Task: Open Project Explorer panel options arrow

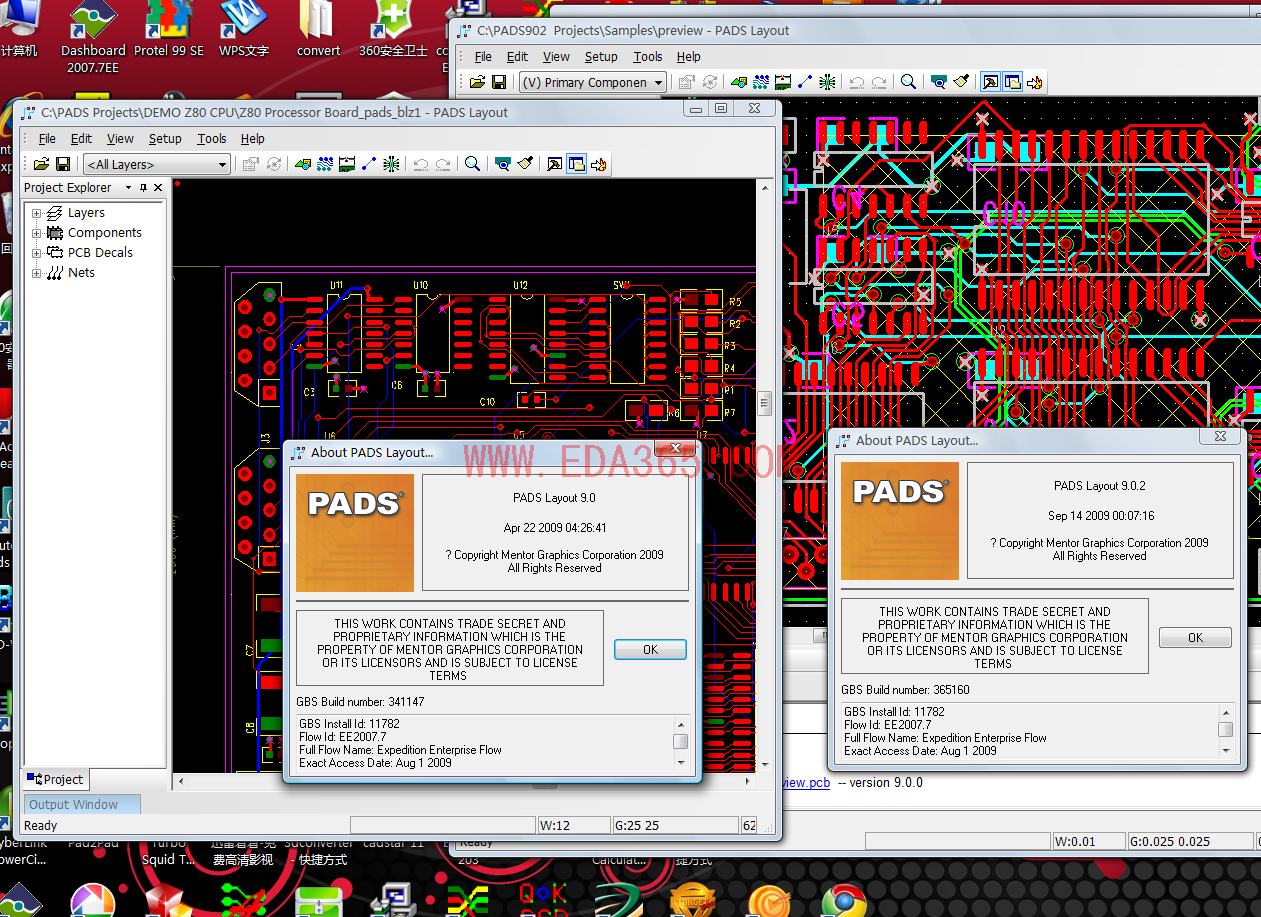Action: pos(128,188)
